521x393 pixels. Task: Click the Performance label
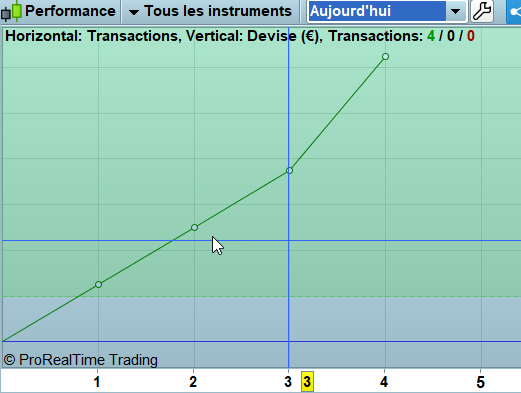click(70, 11)
